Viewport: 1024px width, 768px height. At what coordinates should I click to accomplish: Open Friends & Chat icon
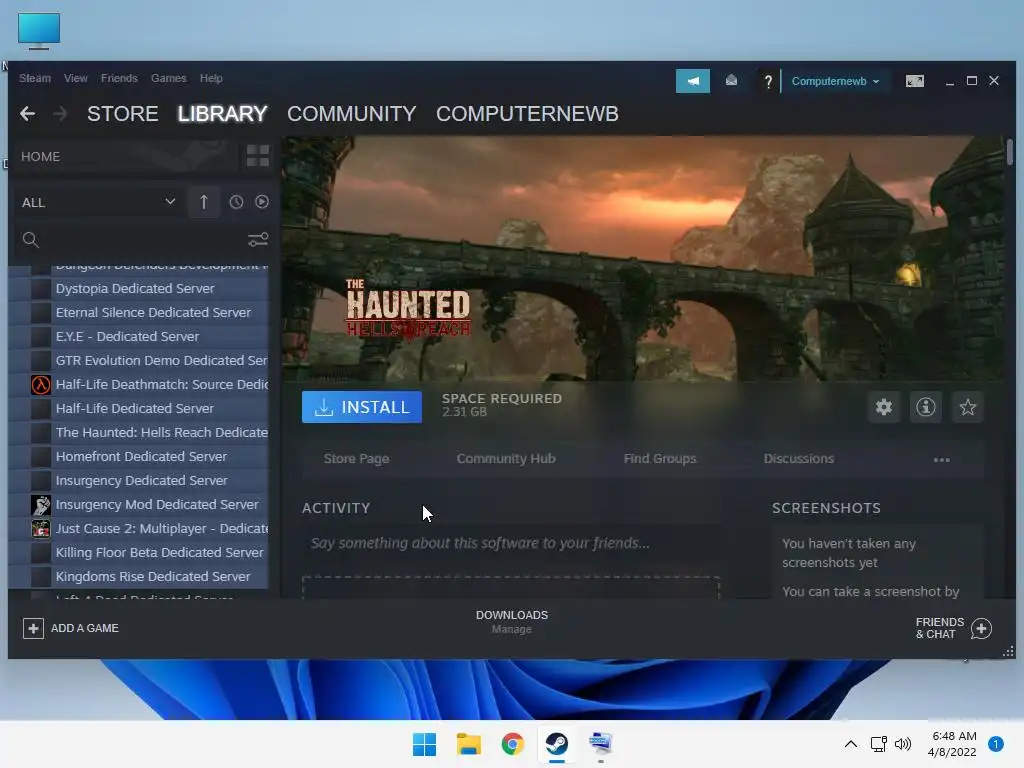(x=981, y=628)
